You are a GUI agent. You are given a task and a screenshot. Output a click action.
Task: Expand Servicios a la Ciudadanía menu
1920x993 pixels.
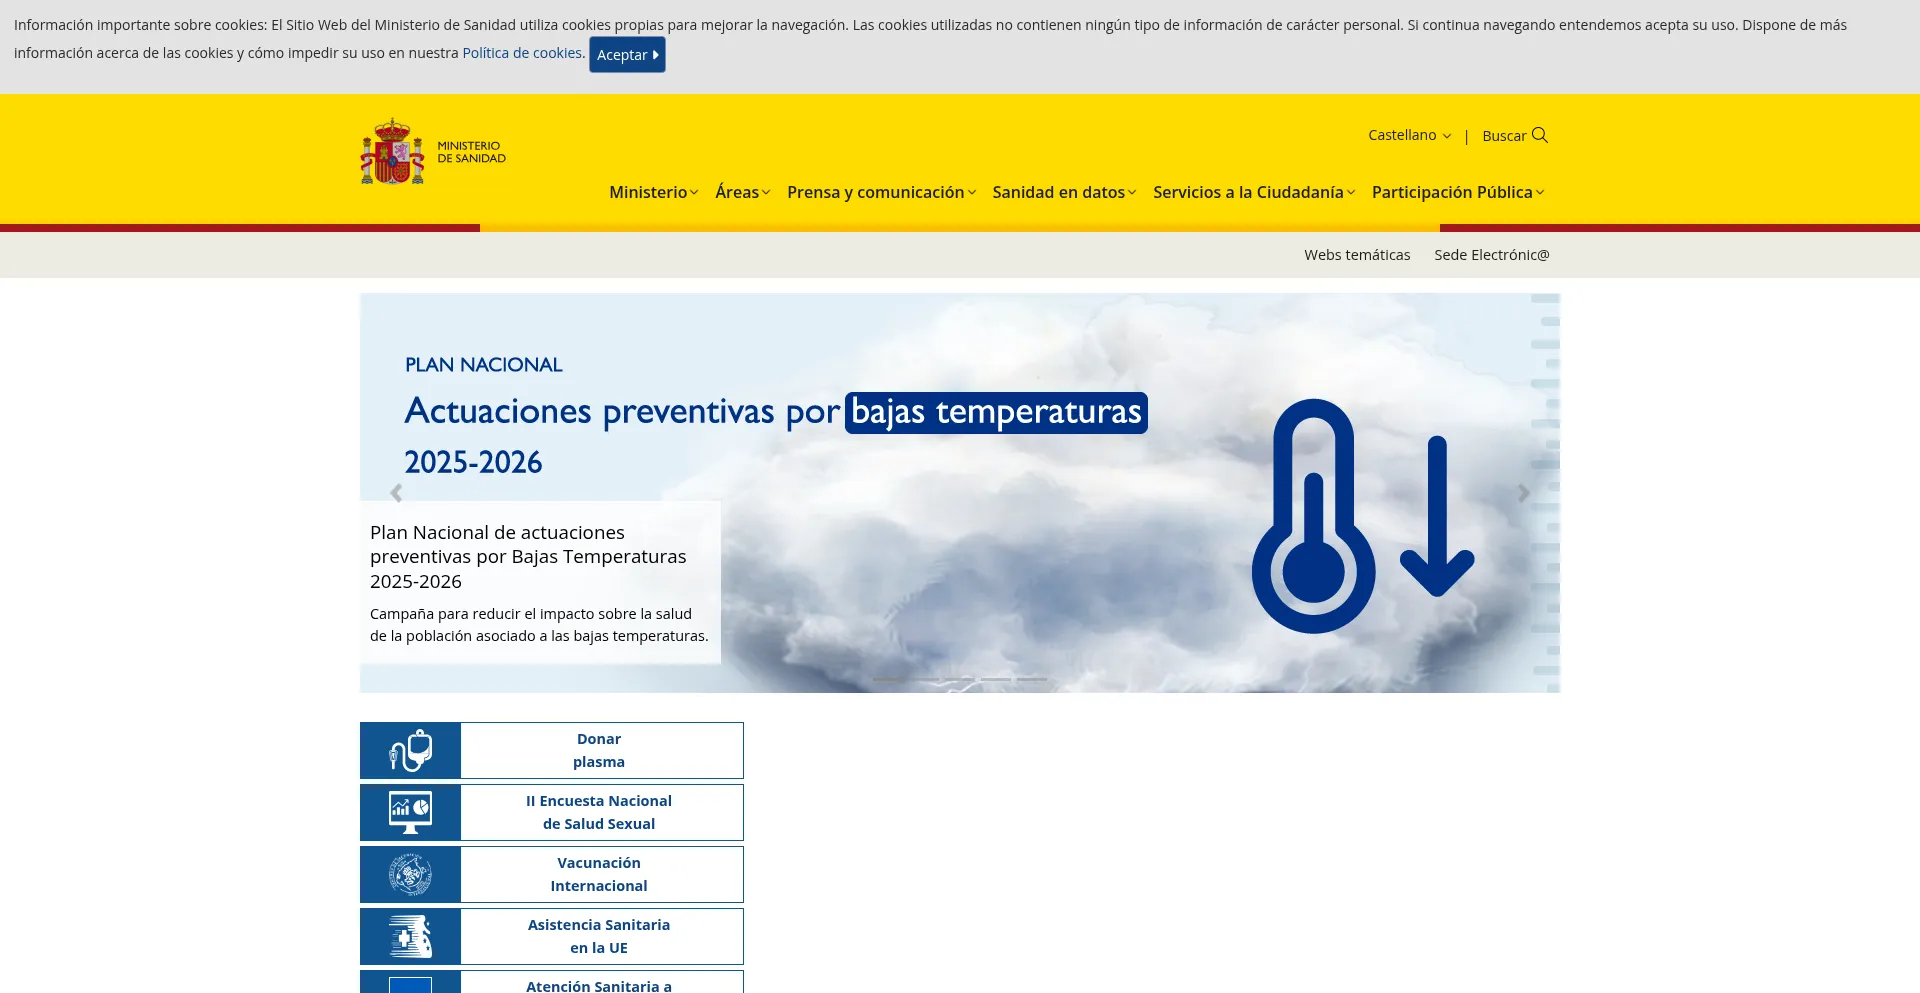[1253, 192]
